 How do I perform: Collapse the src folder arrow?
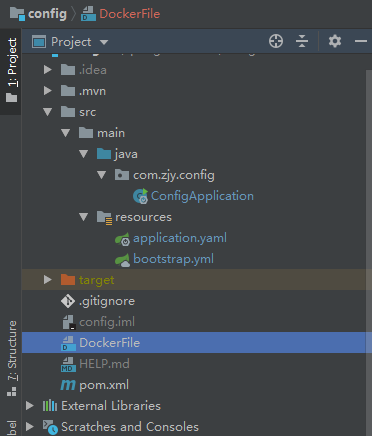tap(48, 112)
